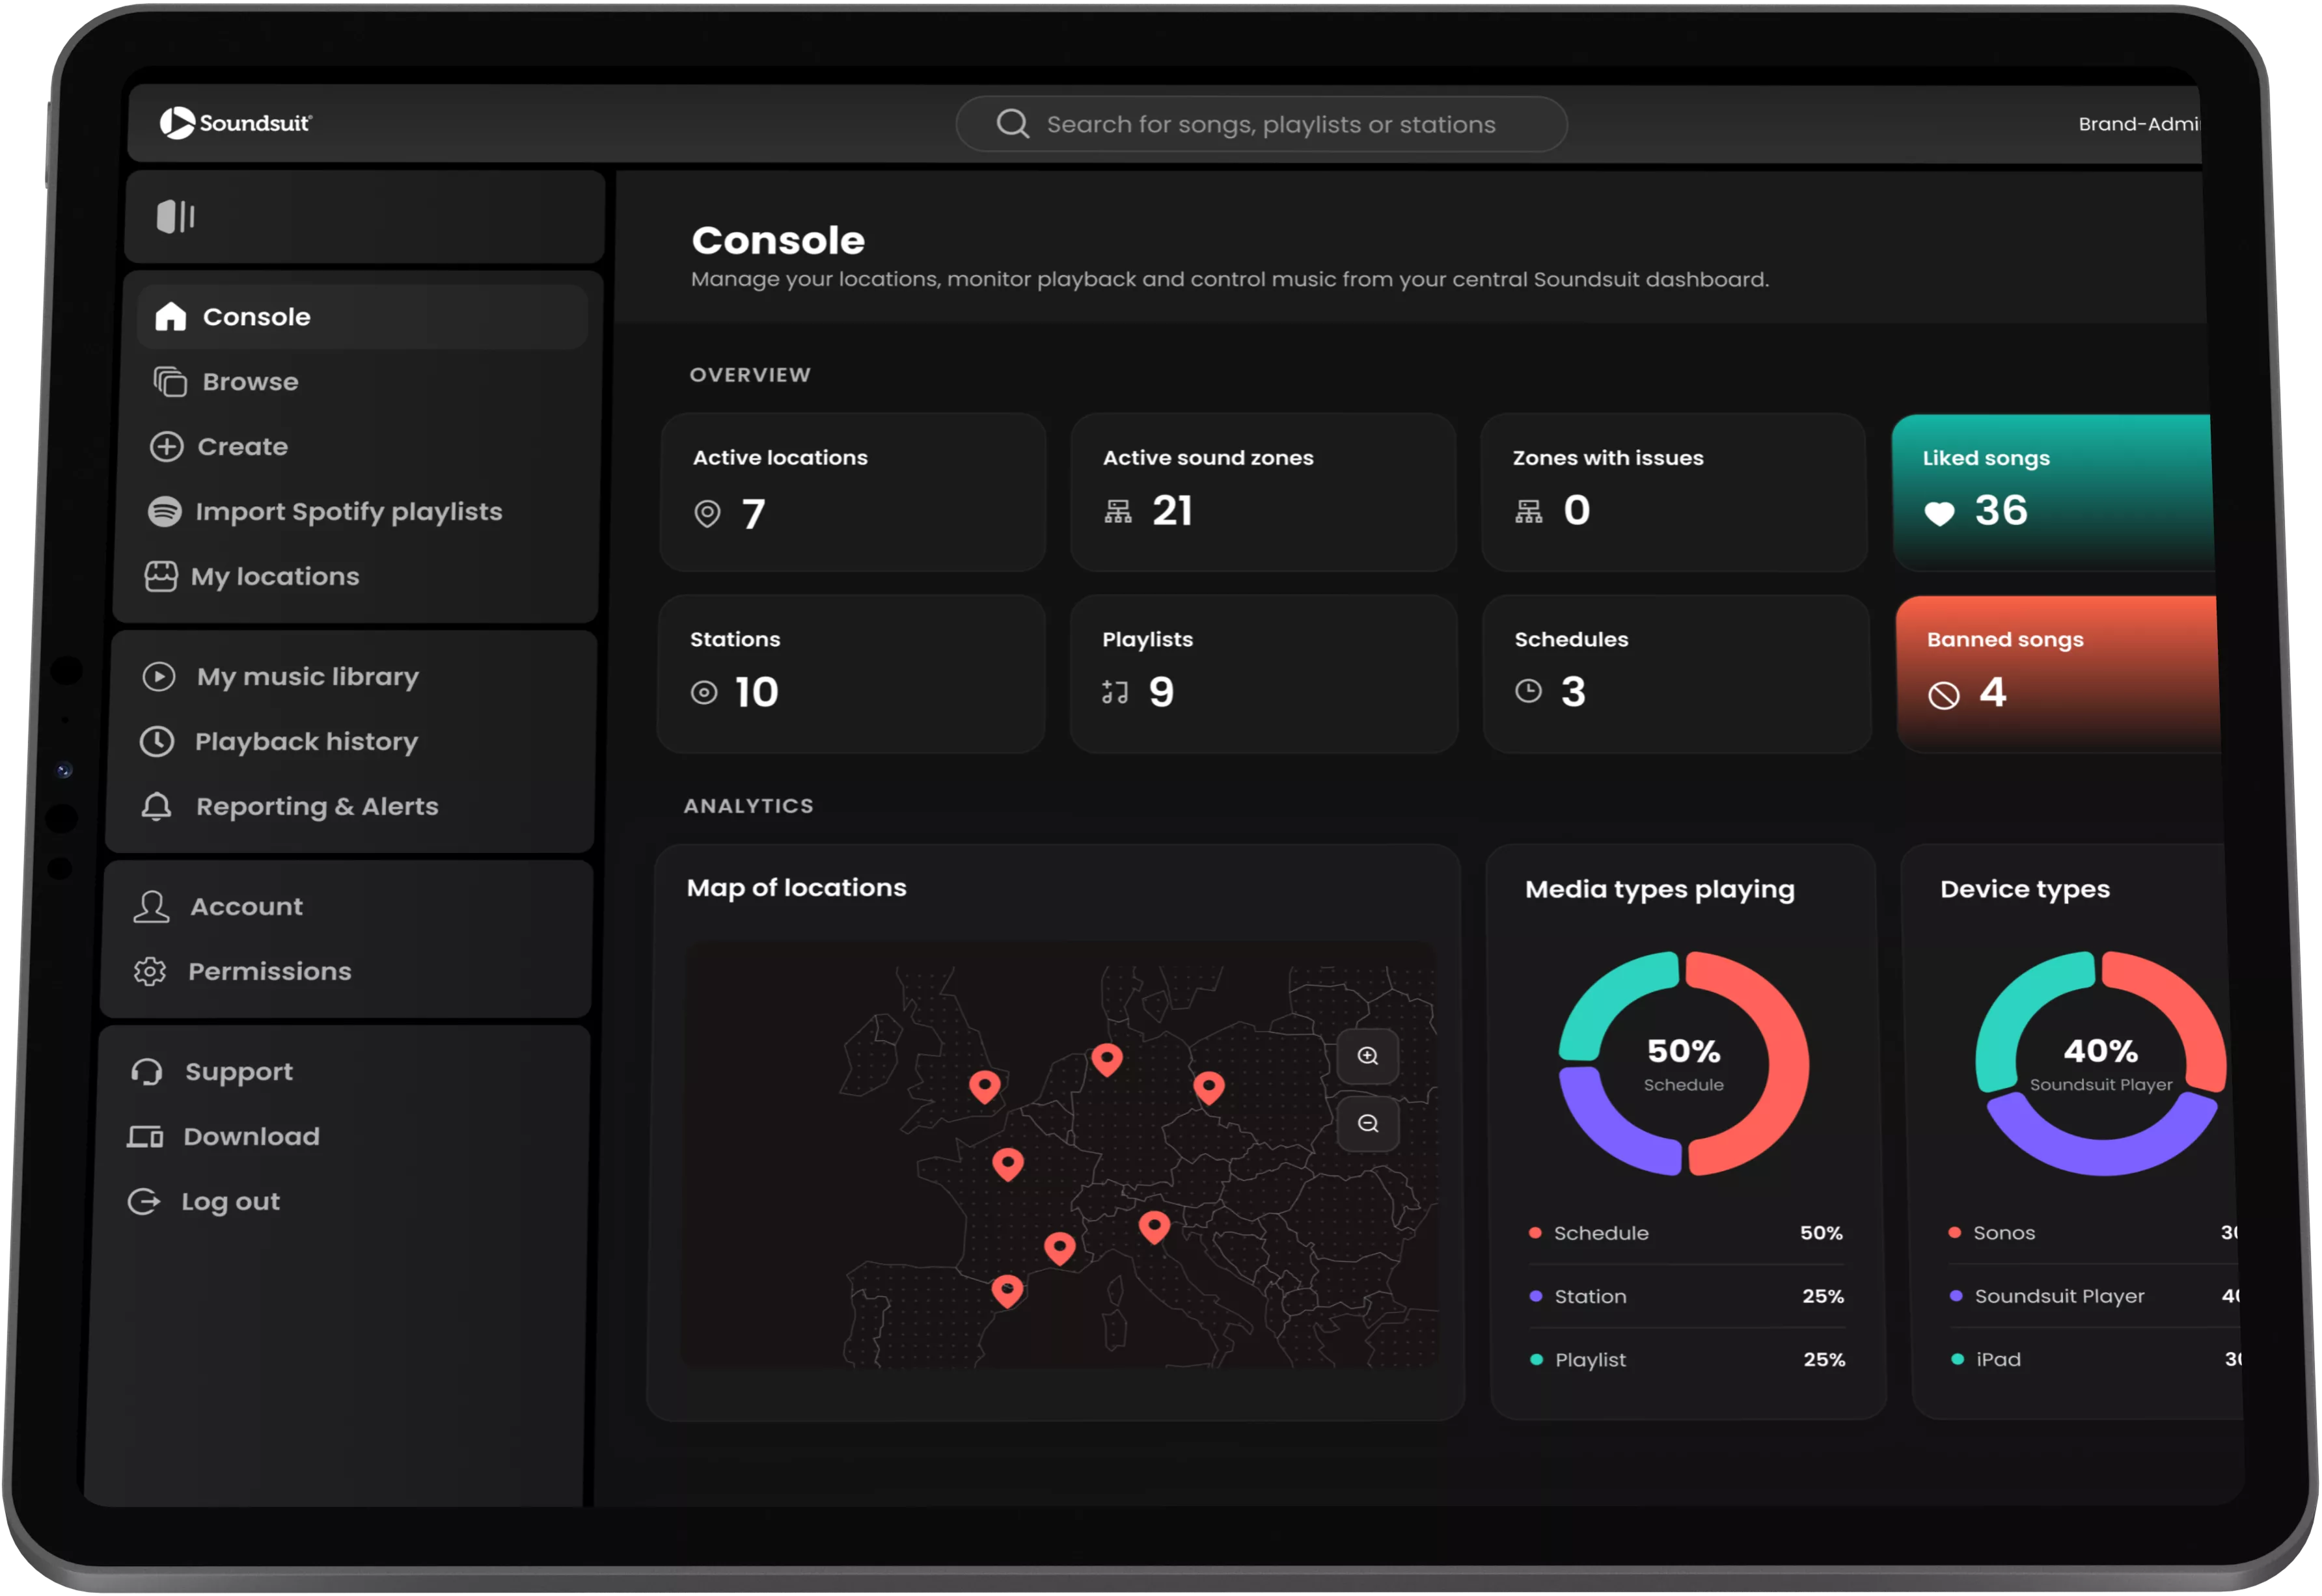Click the map pin over the UK

pyautogui.click(x=985, y=1086)
